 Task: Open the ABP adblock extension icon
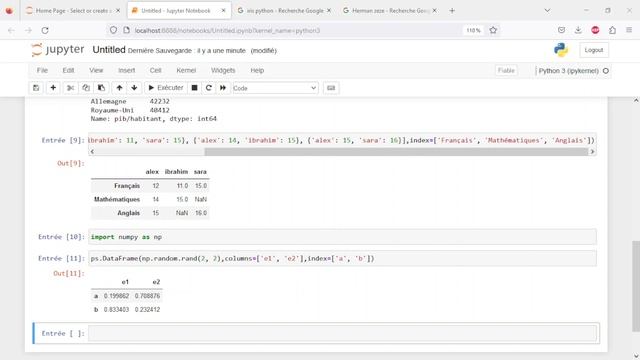click(x=595, y=30)
